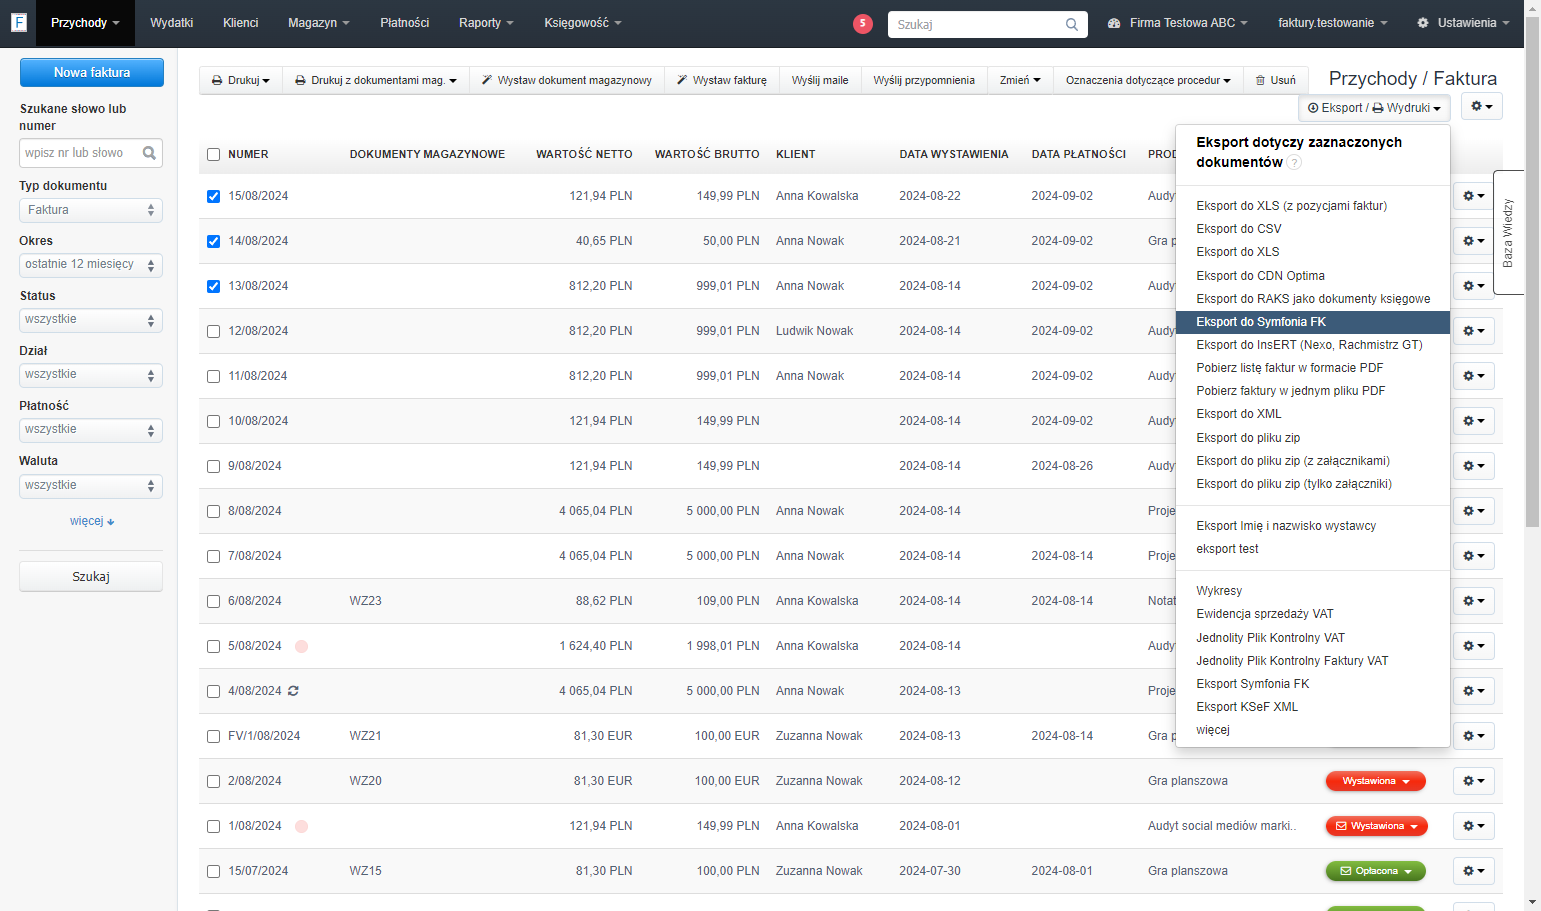The image size is (1541, 911).
Task: Click the Usuń delete button
Action: (x=1275, y=80)
